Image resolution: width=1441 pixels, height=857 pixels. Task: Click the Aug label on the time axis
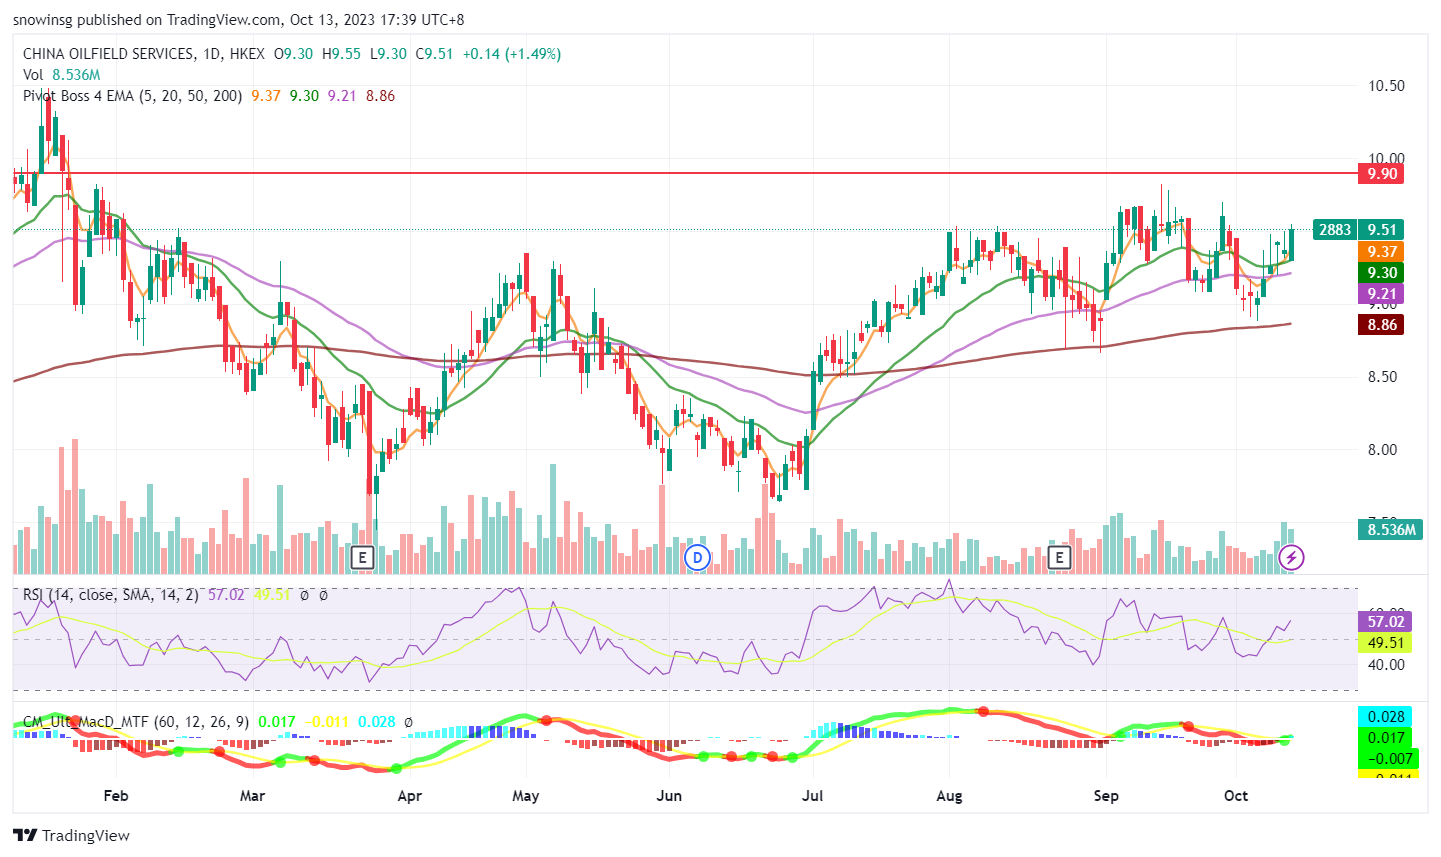click(949, 796)
